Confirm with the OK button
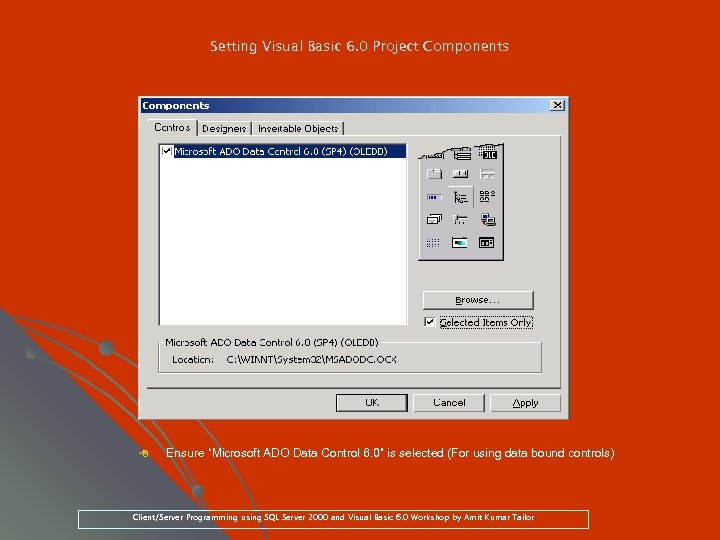Screen dimensions: 720x540 (372, 403)
